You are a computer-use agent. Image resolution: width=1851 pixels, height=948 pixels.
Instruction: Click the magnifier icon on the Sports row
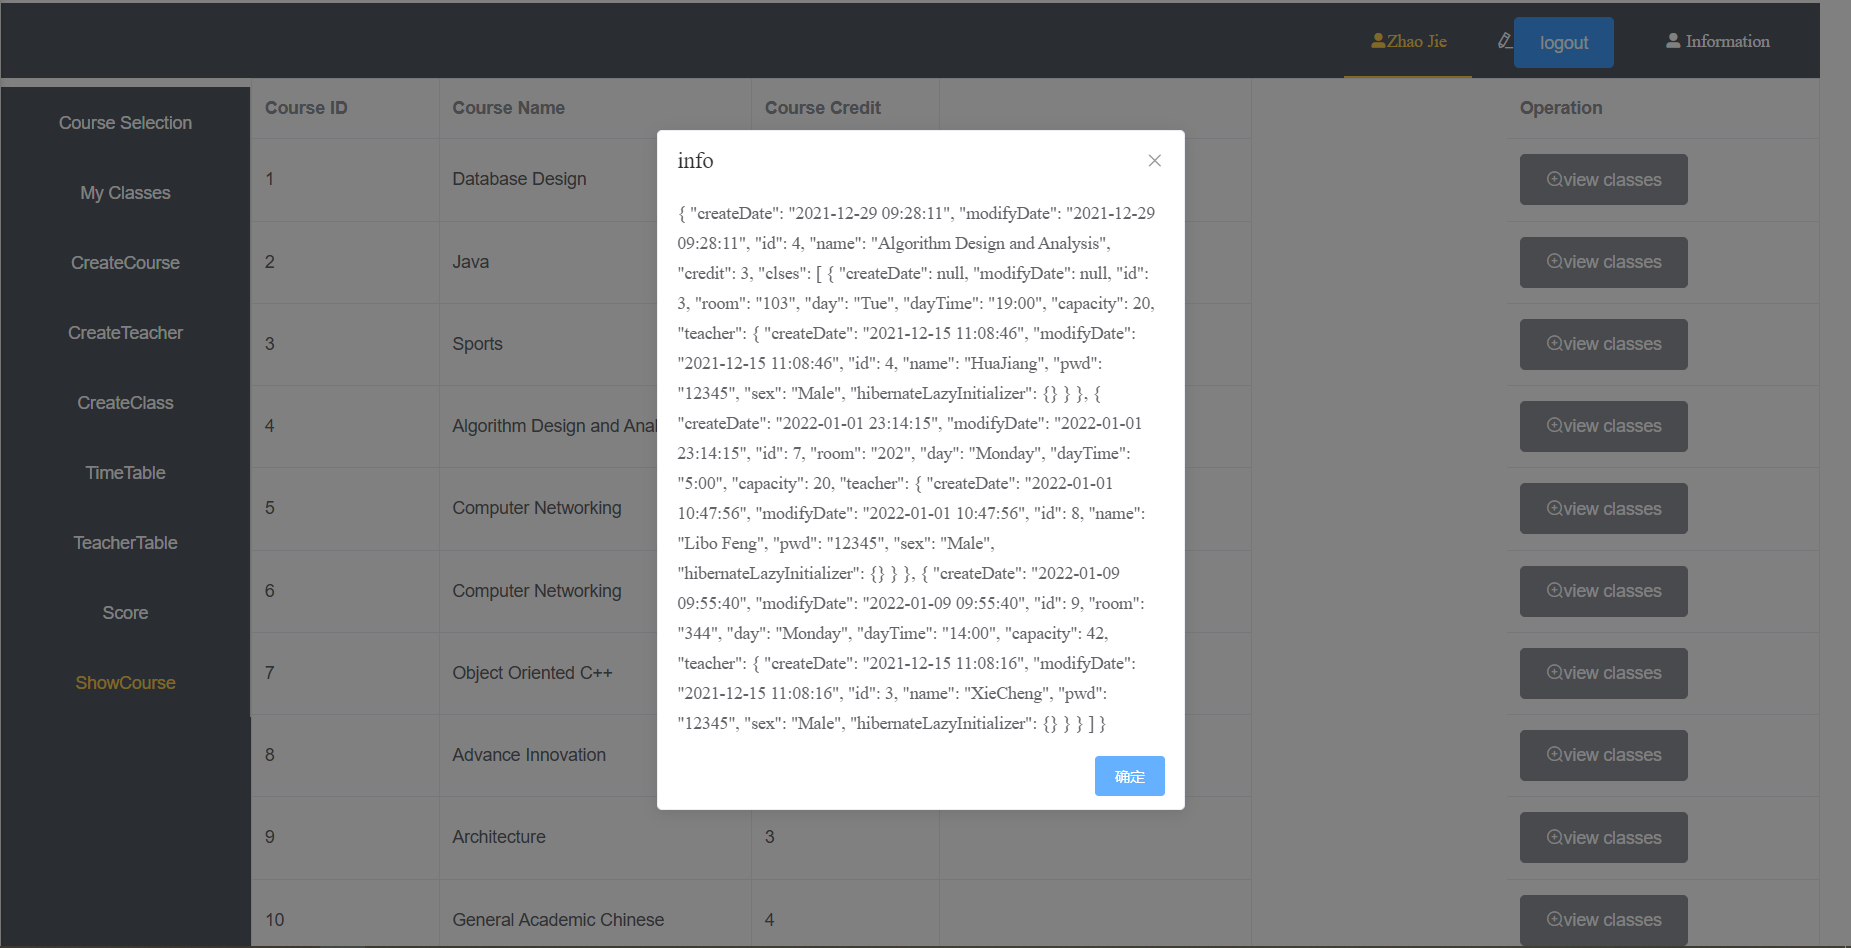(x=1553, y=344)
